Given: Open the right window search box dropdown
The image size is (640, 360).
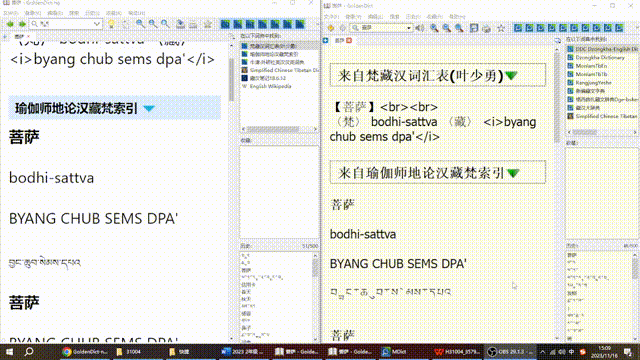Looking at the screenshot, I should pyautogui.click(x=409, y=28).
